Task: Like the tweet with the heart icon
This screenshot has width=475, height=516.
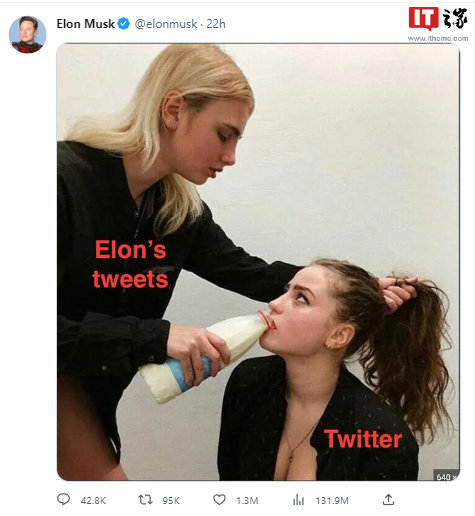Action: click(x=219, y=500)
